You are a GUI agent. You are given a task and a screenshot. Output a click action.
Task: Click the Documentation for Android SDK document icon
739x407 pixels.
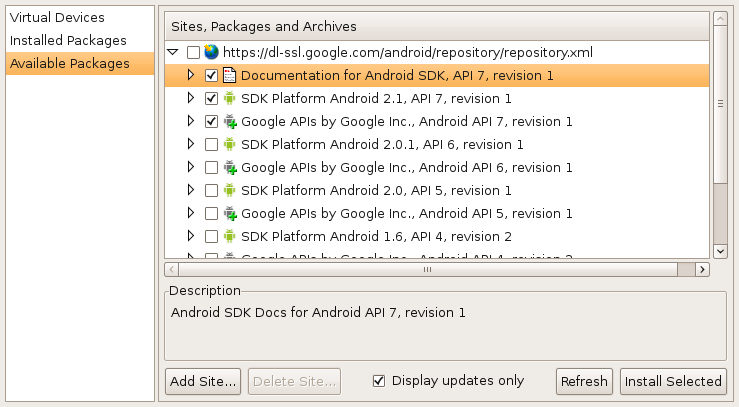[x=230, y=75]
